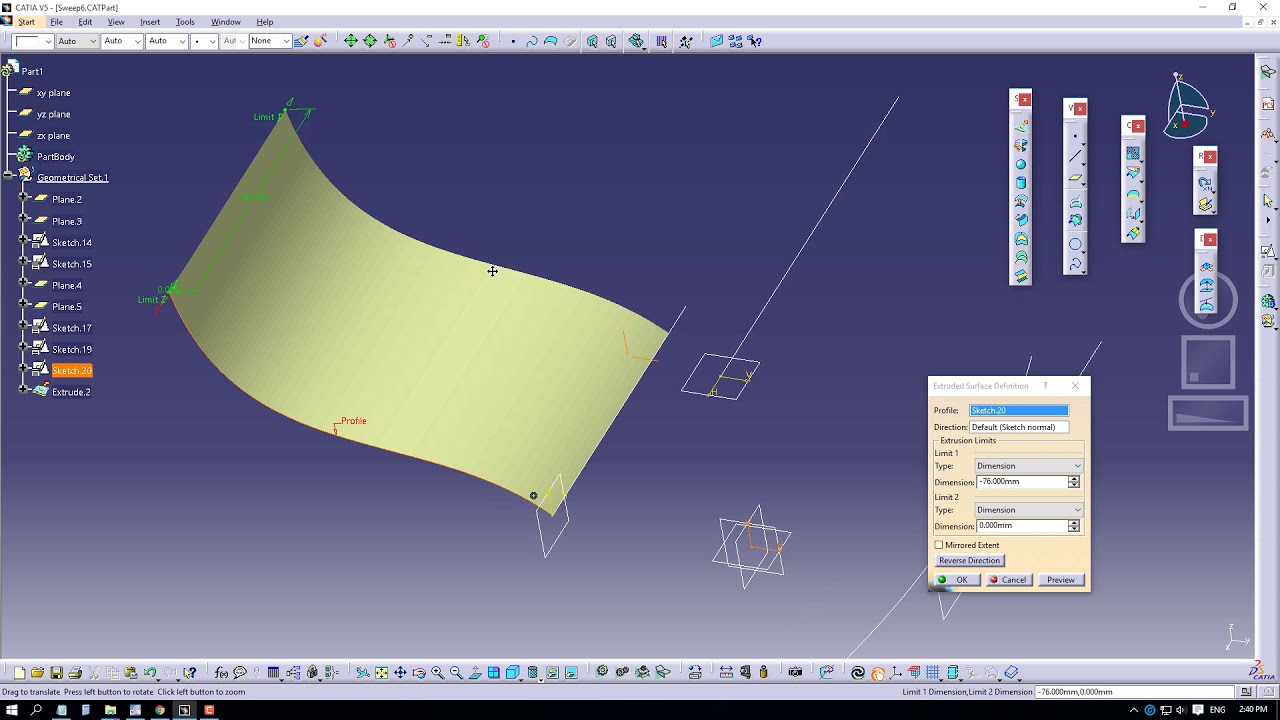Click the Zoom Out icon
1280x720 pixels.
tap(456, 672)
